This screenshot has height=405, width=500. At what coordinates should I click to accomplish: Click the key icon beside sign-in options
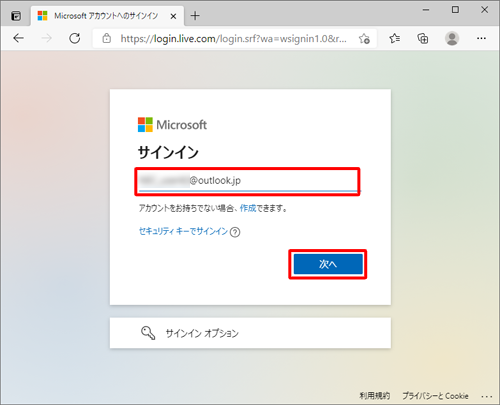[x=148, y=333]
